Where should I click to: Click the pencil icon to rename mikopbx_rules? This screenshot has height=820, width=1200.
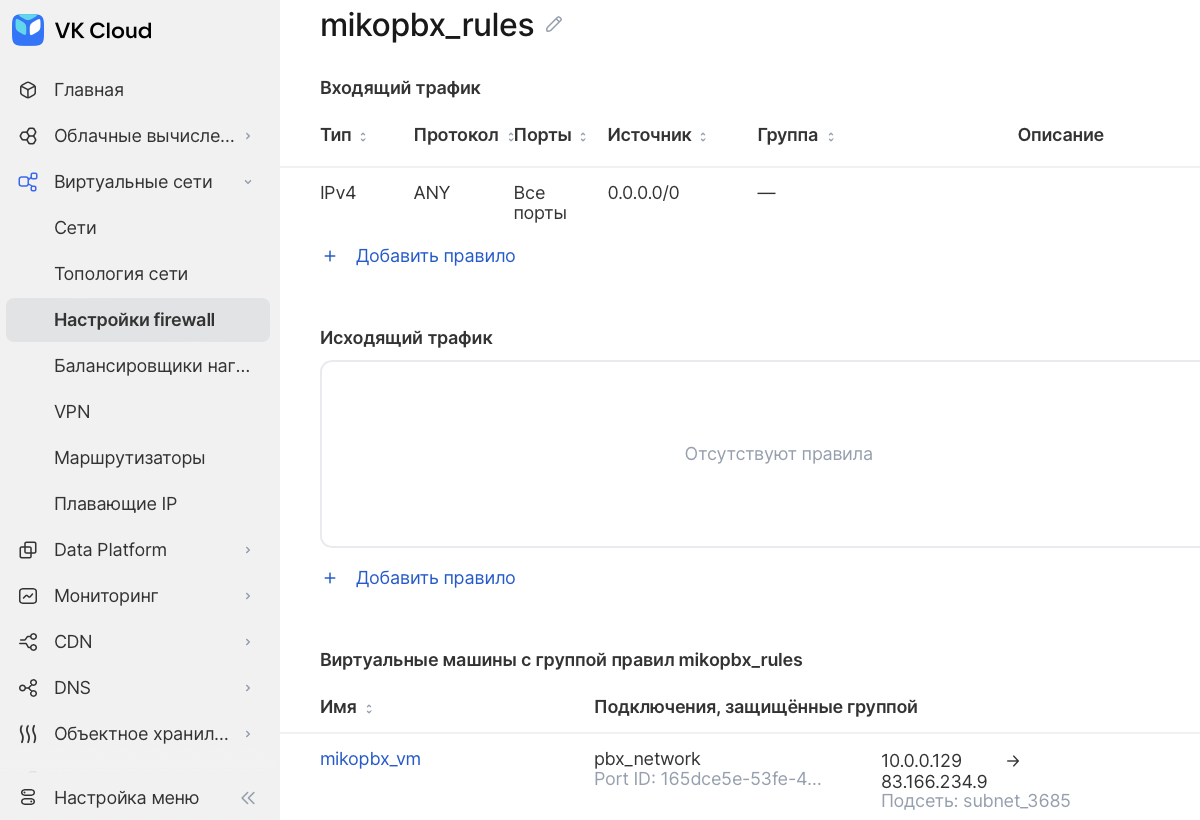coord(554,25)
